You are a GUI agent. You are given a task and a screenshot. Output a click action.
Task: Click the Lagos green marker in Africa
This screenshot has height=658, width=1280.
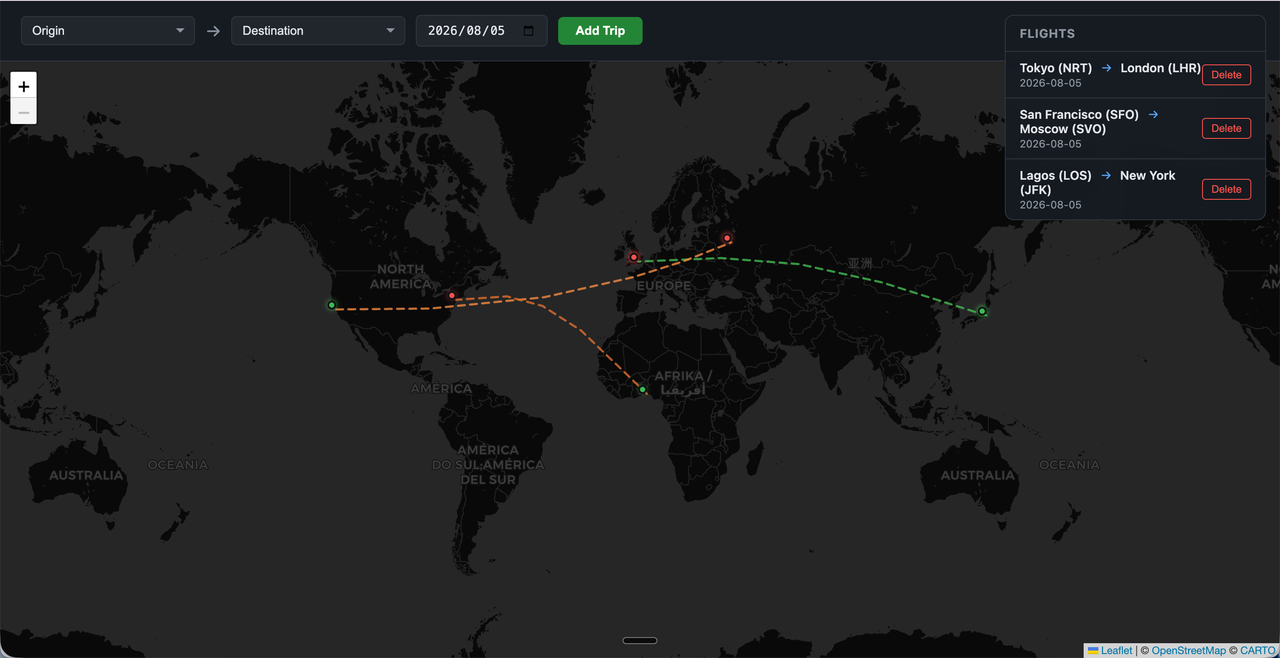coord(643,389)
